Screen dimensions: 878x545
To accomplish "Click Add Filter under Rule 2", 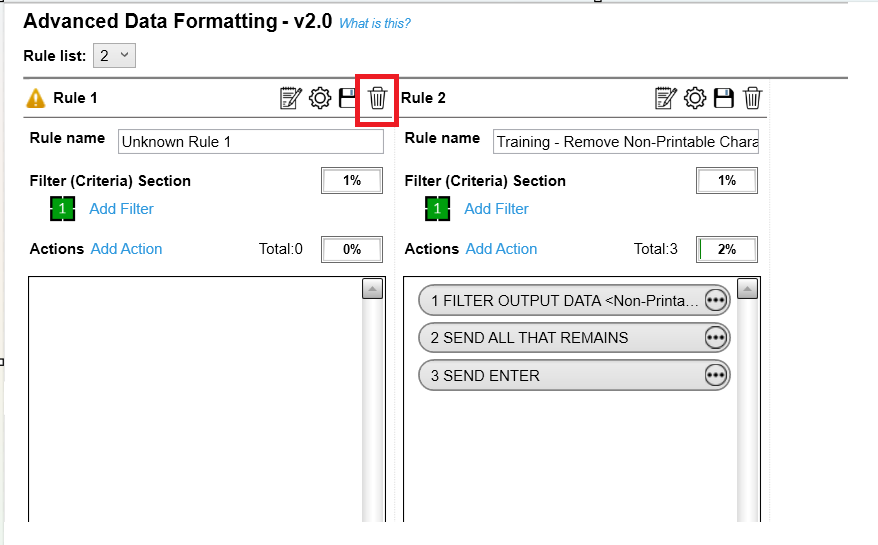I will (x=496, y=209).
